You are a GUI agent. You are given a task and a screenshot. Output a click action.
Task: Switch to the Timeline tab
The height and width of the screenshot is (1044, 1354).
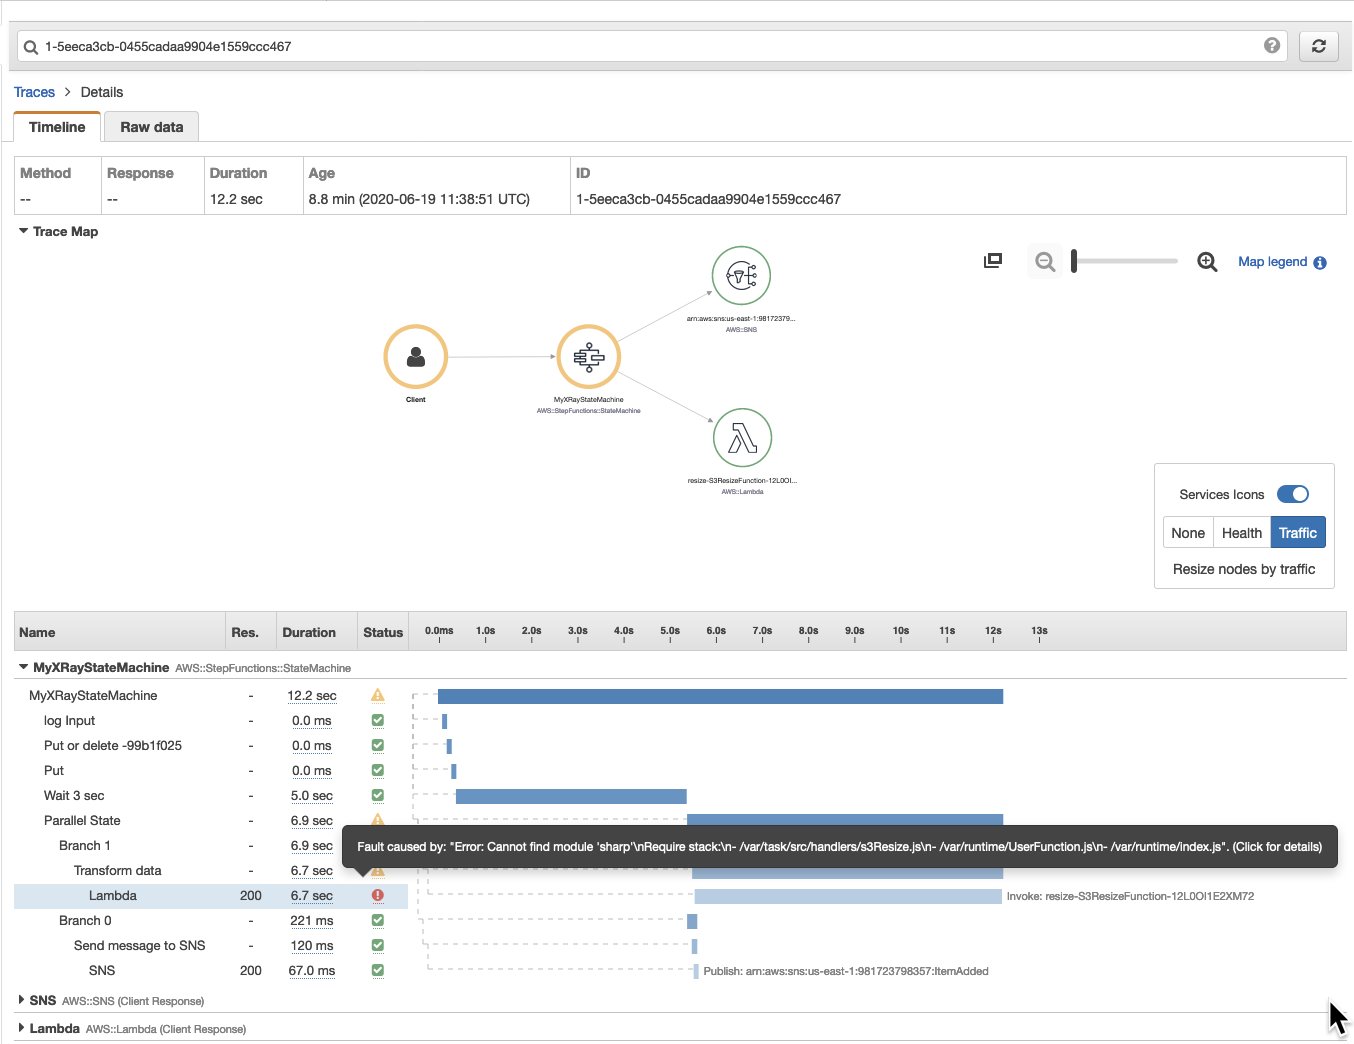[x=57, y=127]
